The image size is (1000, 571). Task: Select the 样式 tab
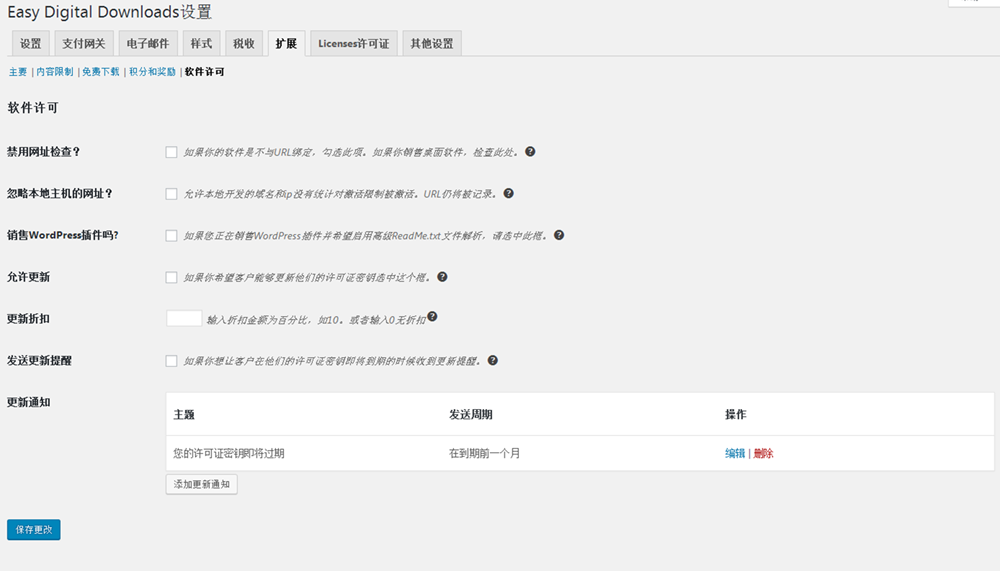point(202,43)
